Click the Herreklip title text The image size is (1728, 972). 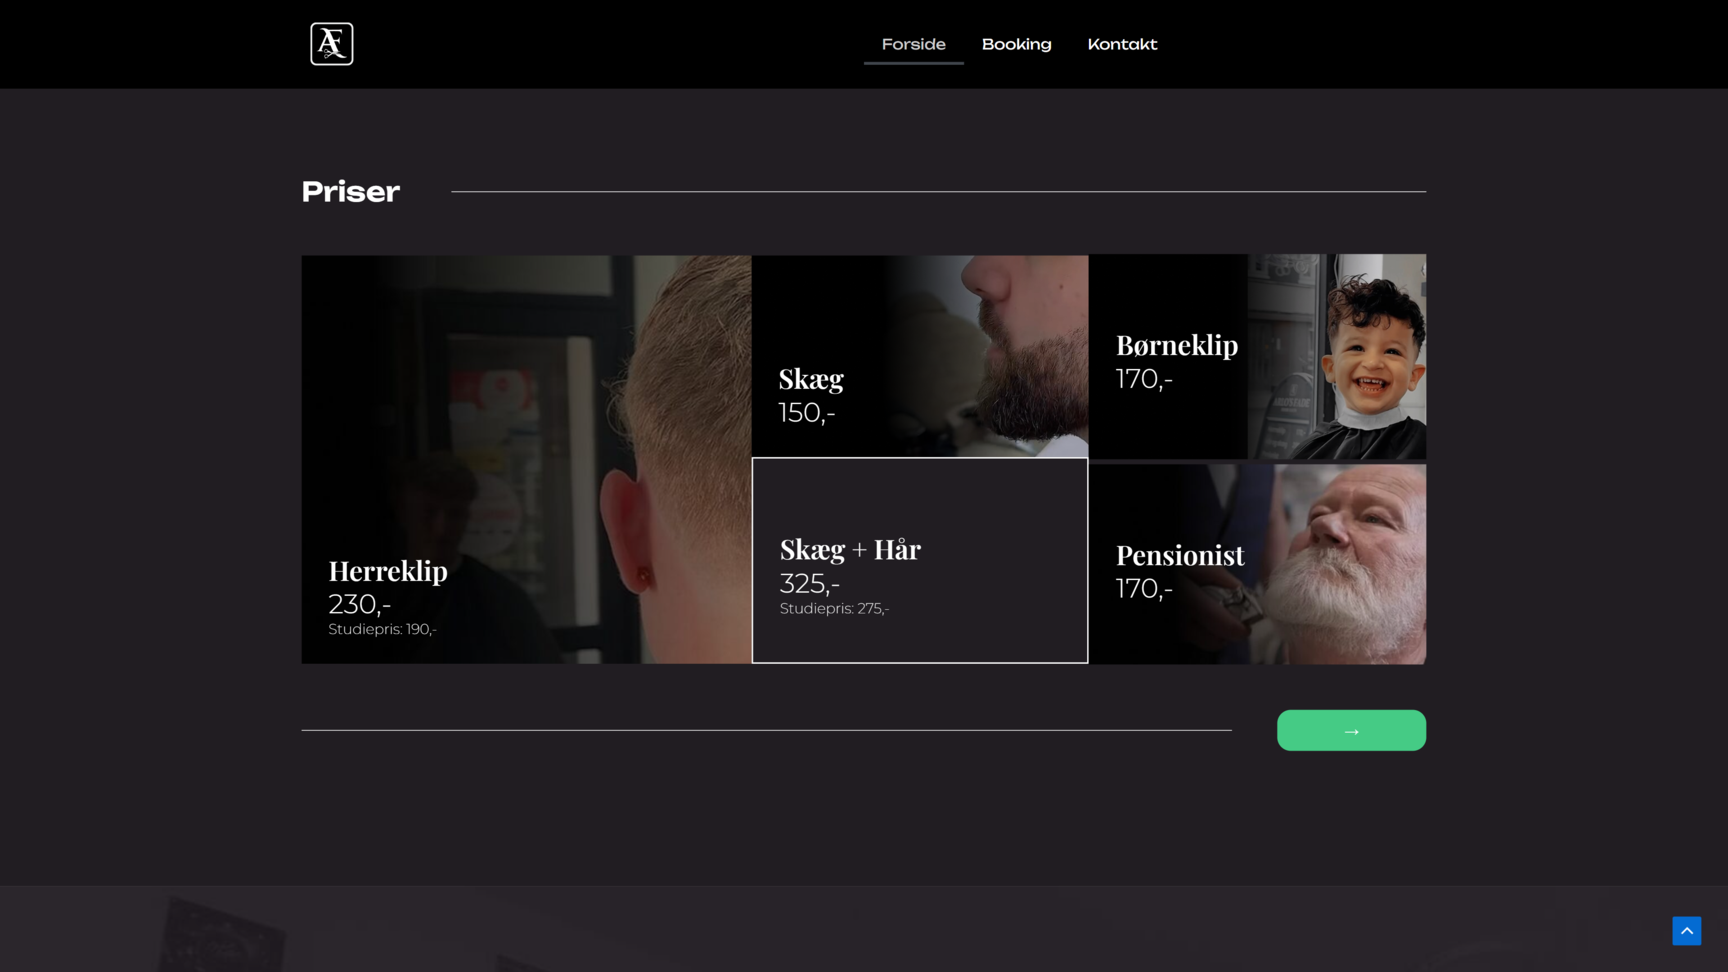pyautogui.click(x=388, y=571)
